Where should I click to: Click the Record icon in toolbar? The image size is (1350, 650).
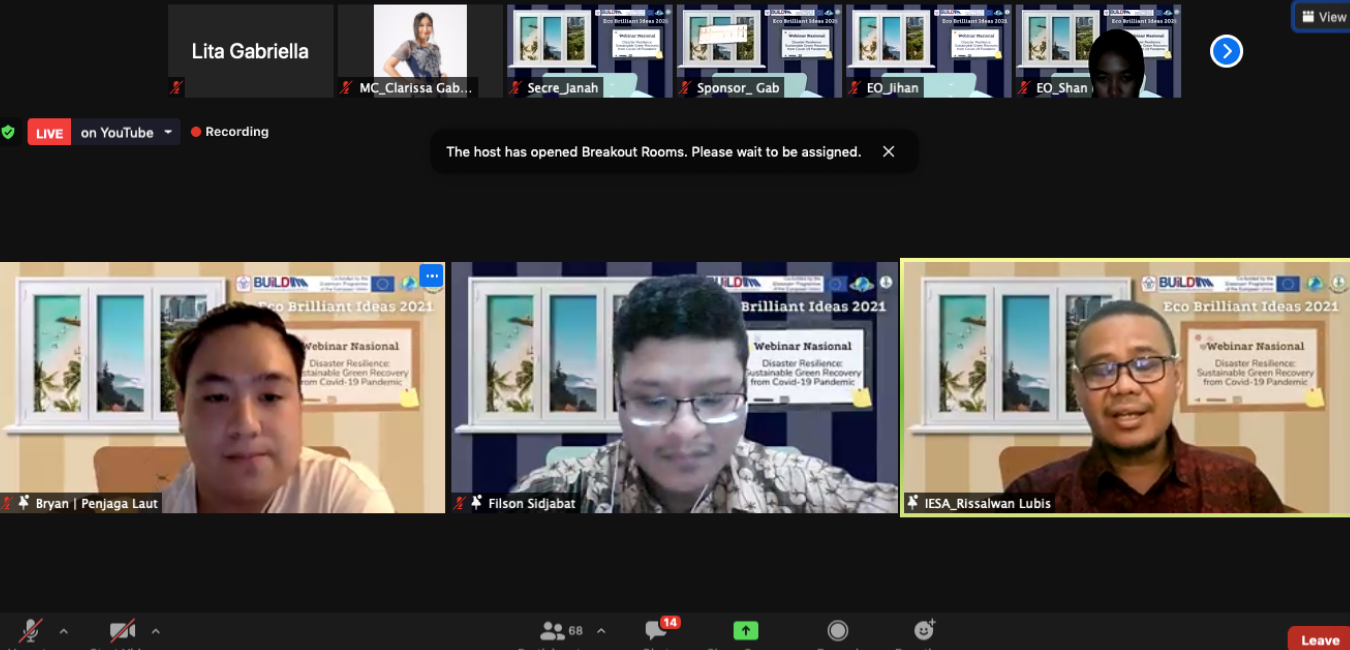pos(838,631)
